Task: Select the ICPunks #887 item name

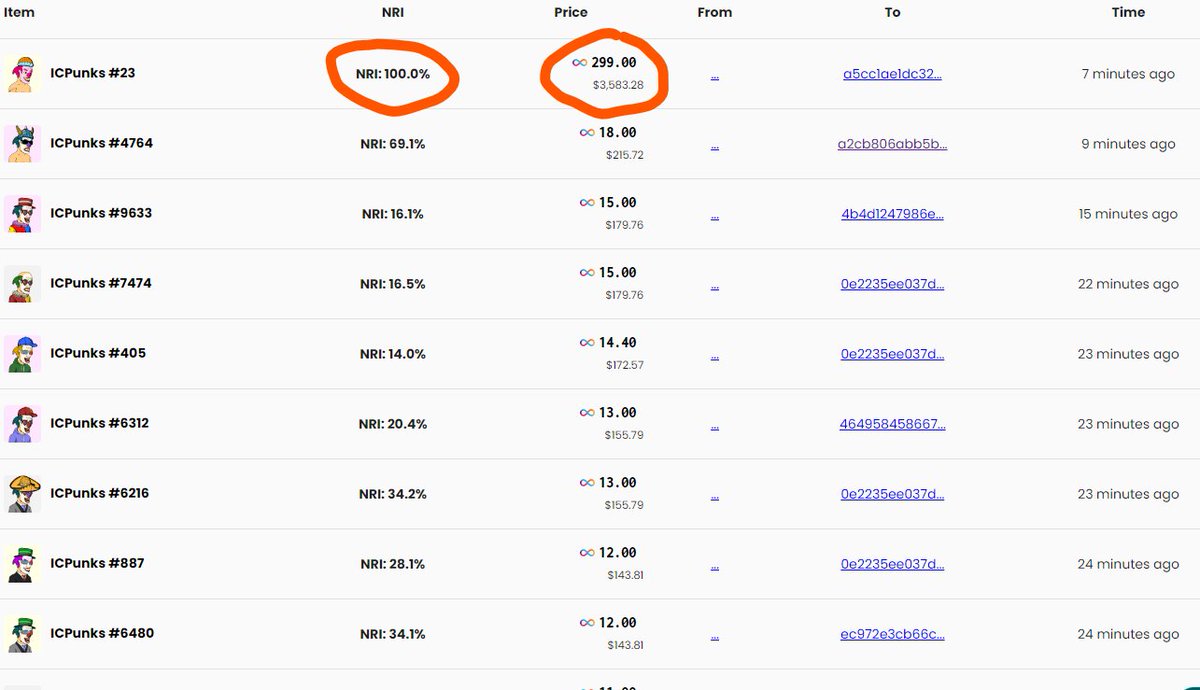Action: pos(97,563)
